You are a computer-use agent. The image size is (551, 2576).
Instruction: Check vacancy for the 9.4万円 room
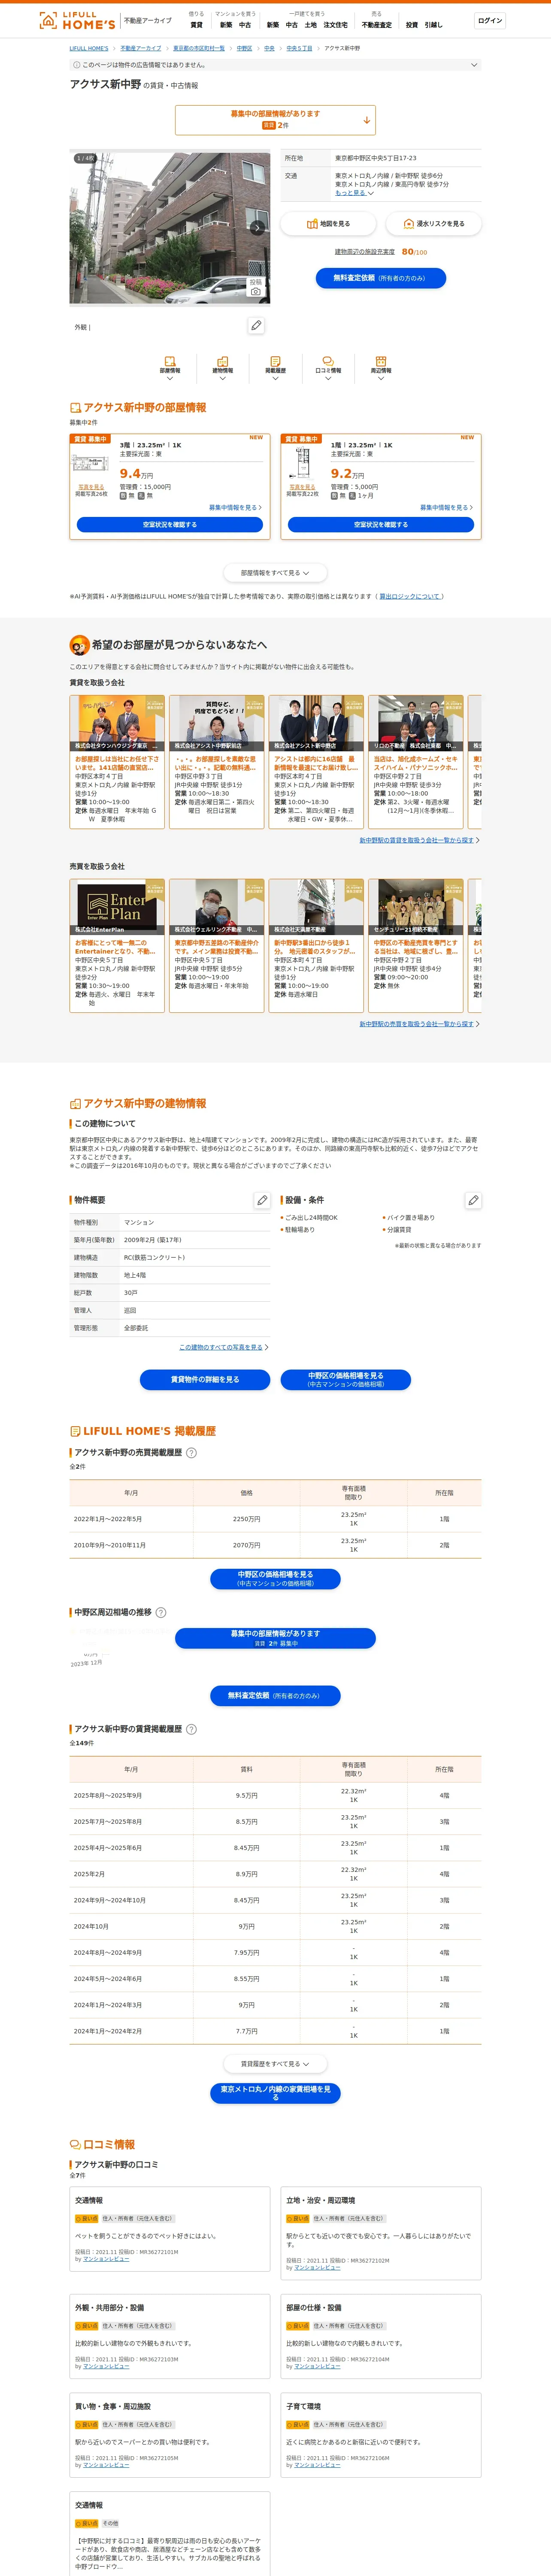click(170, 525)
